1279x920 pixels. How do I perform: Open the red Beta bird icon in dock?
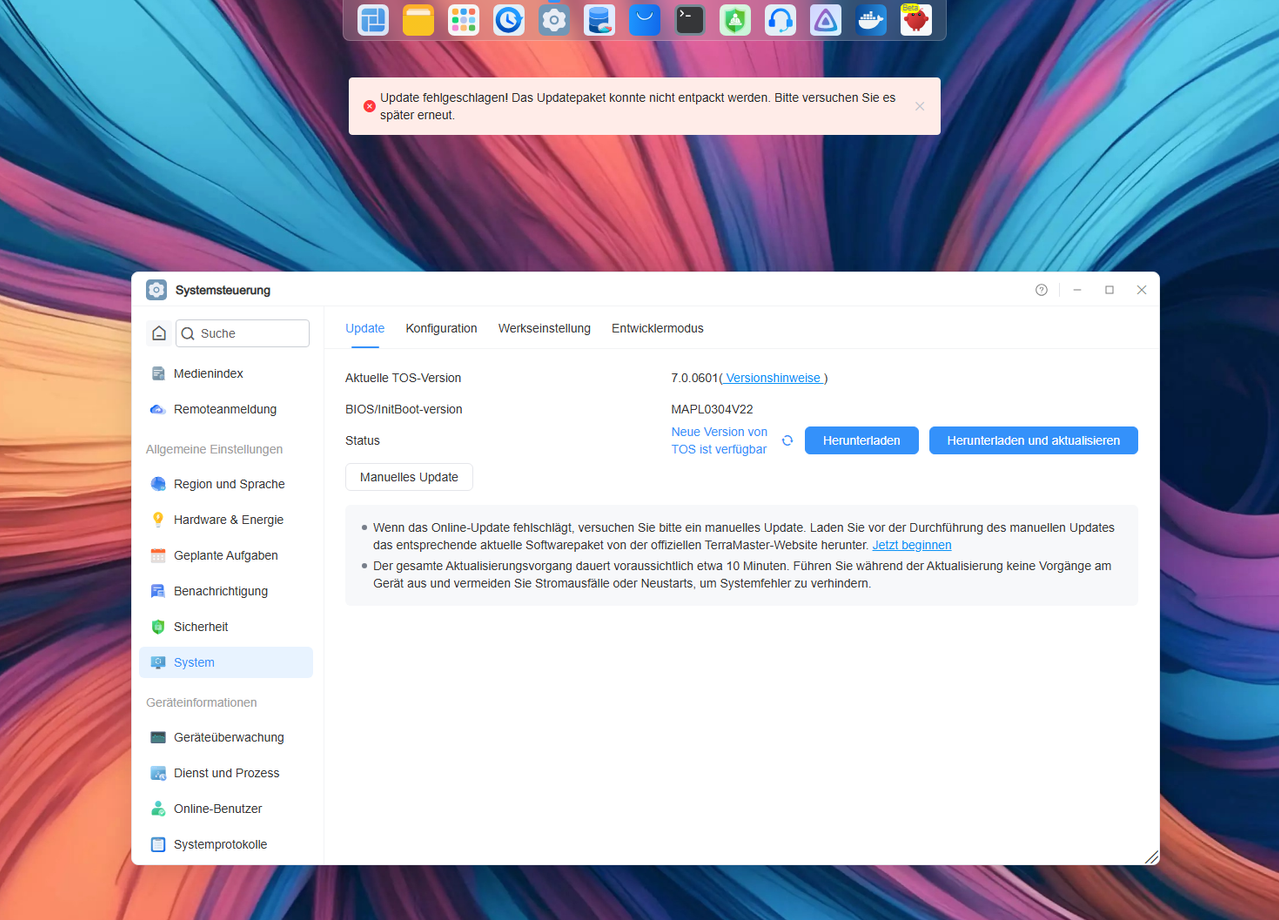point(916,20)
